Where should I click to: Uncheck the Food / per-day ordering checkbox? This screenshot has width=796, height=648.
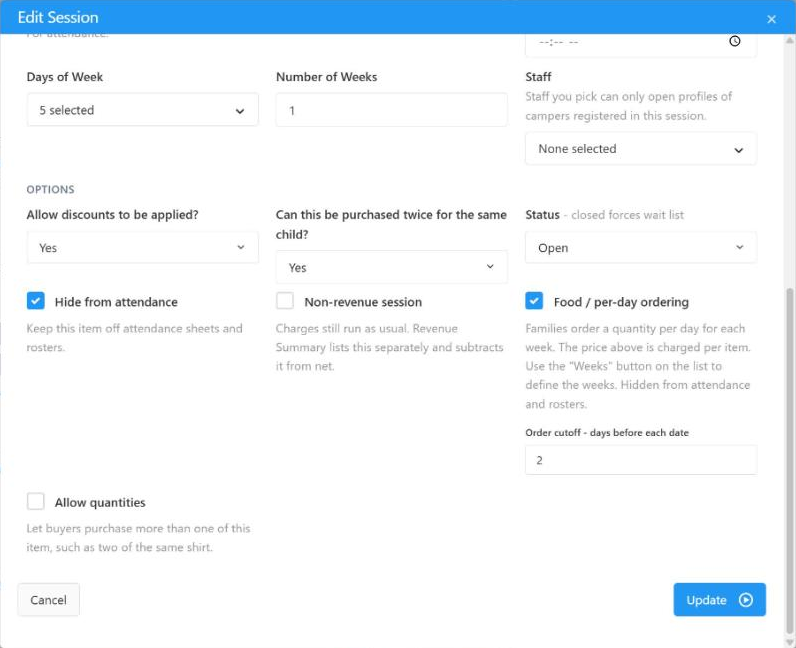click(x=534, y=301)
